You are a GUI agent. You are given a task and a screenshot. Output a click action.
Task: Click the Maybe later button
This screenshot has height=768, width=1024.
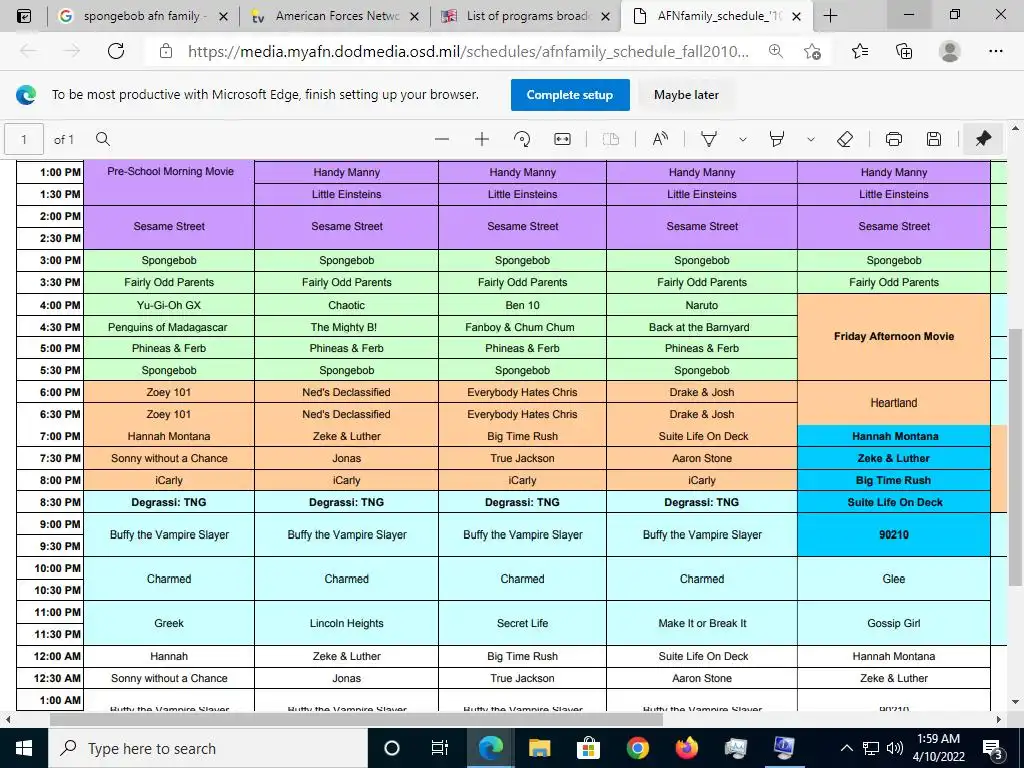click(x=686, y=95)
